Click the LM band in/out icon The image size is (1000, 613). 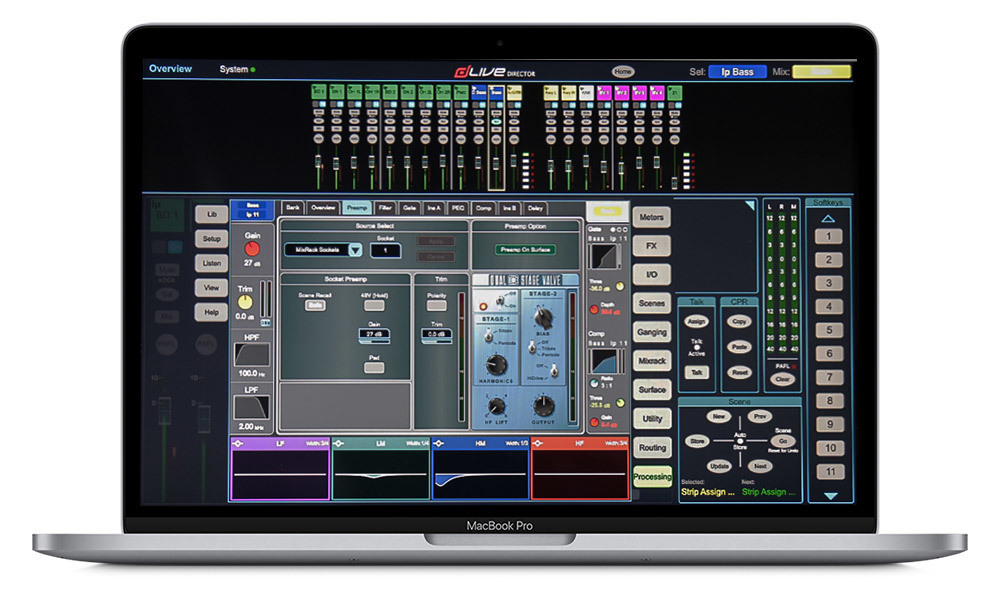click(x=339, y=443)
